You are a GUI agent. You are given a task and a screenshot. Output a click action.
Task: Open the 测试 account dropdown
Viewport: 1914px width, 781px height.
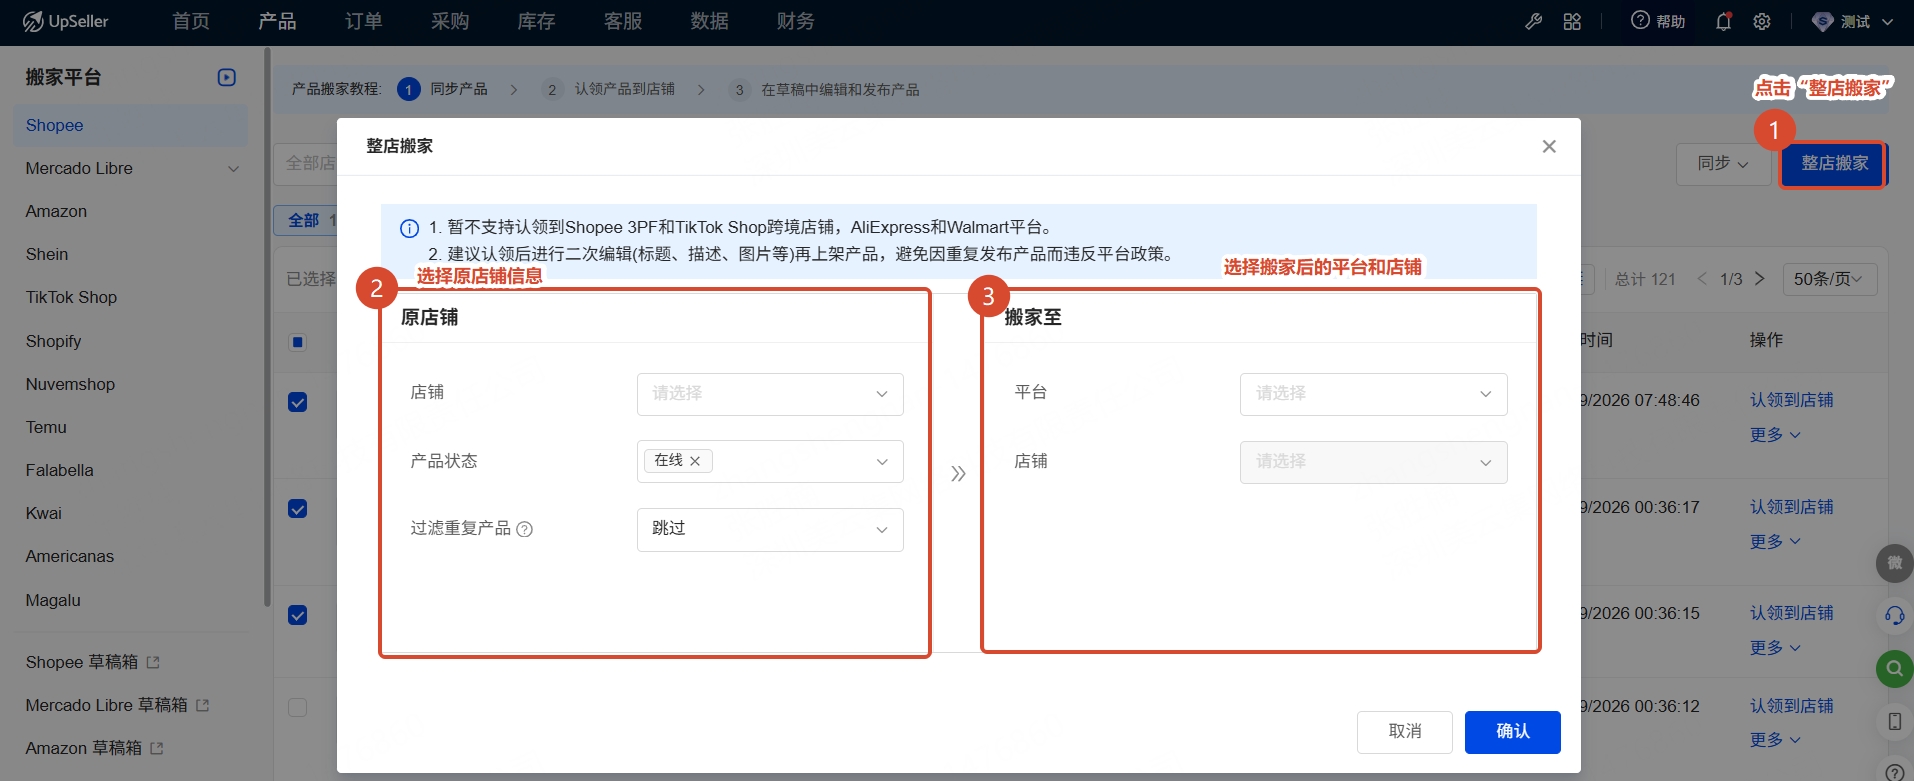pos(1853,21)
